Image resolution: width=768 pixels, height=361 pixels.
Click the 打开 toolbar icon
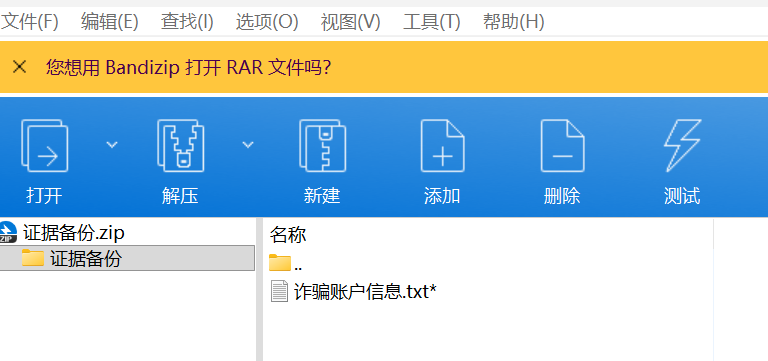click(45, 145)
